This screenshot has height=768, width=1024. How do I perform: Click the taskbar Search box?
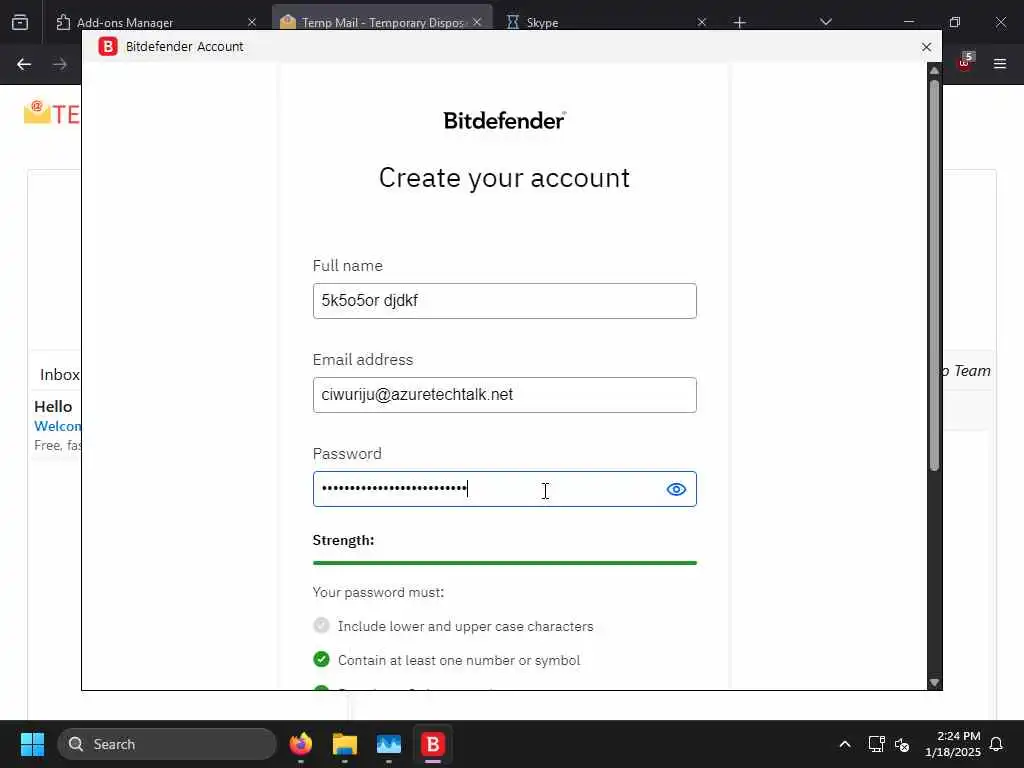pyautogui.click(x=167, y=744)
